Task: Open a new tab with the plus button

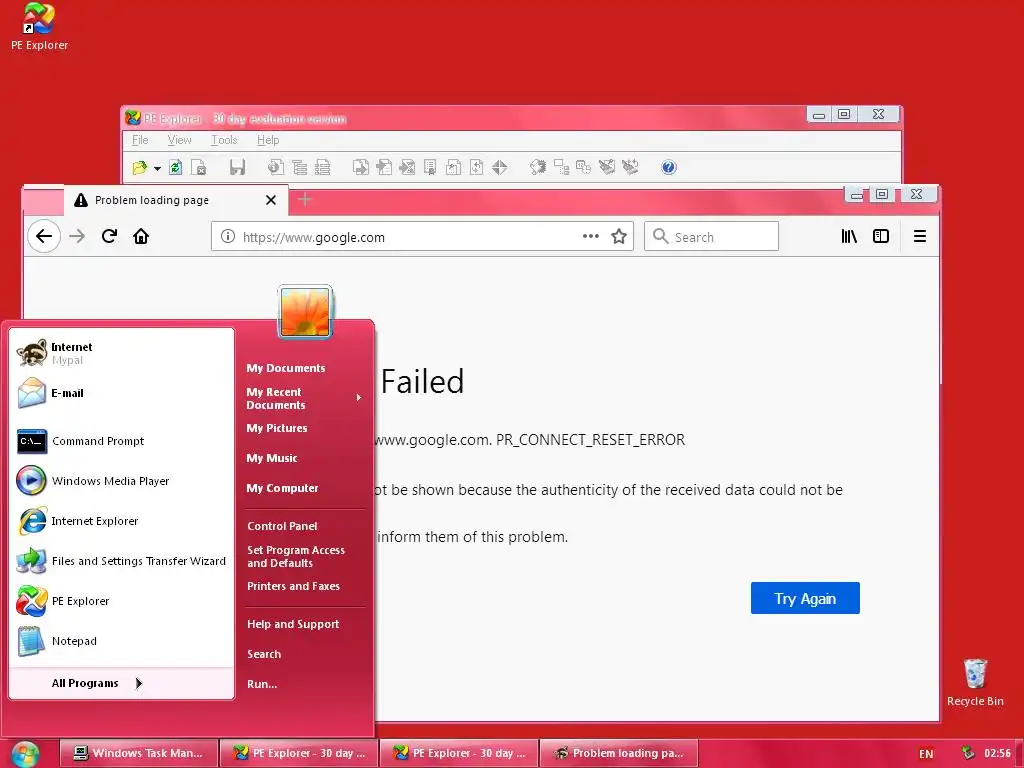Action: [304, 200]
